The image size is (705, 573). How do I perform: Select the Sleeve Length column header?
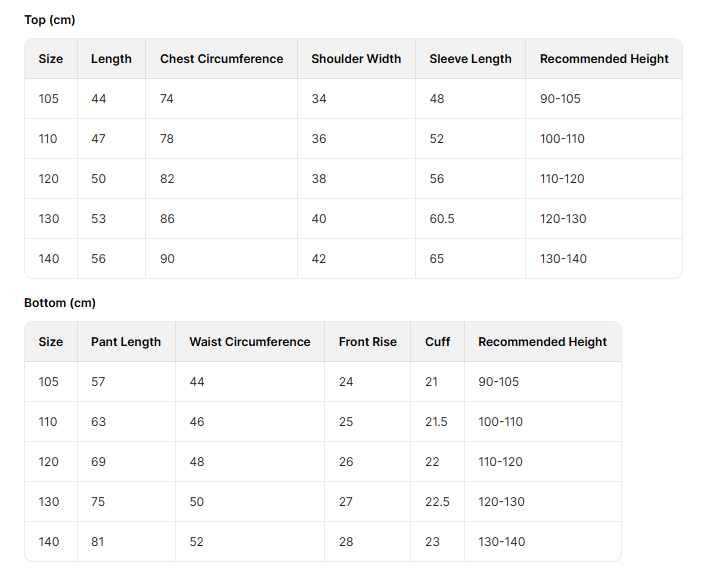pos(470,59)
